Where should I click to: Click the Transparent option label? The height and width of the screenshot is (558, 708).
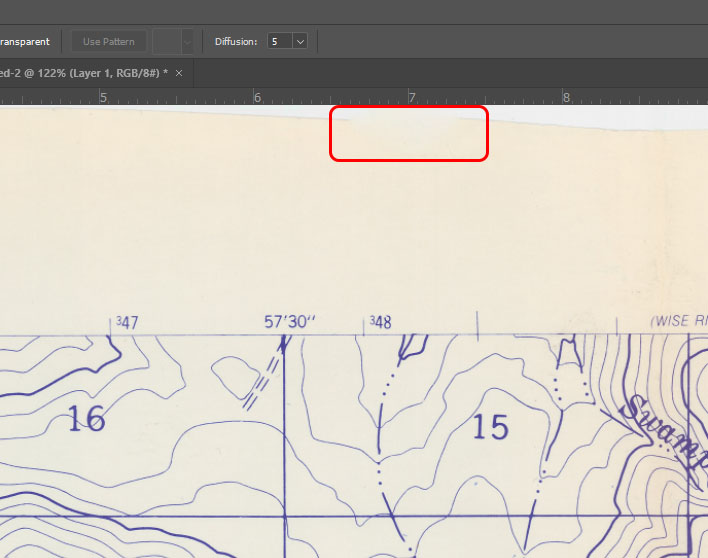(x=24, y=42)
